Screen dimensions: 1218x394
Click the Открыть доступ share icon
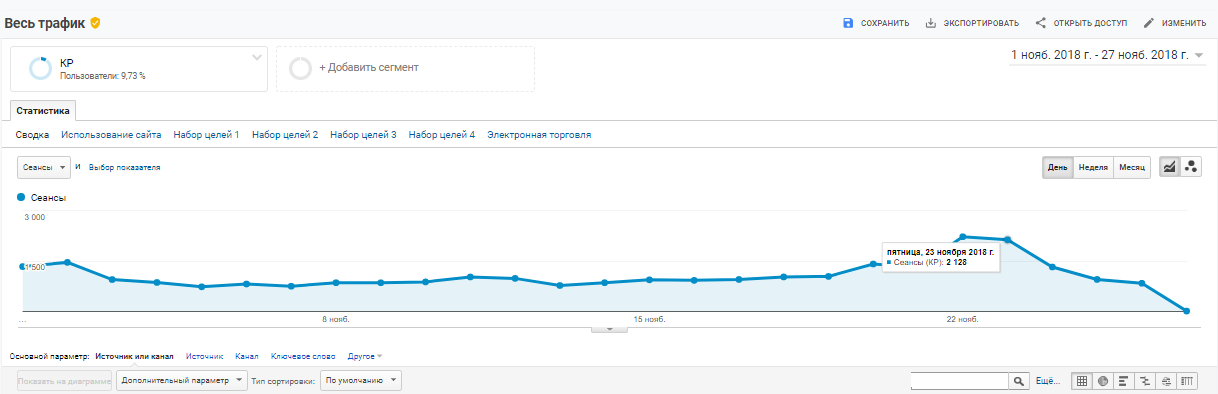click(1041, 23)
